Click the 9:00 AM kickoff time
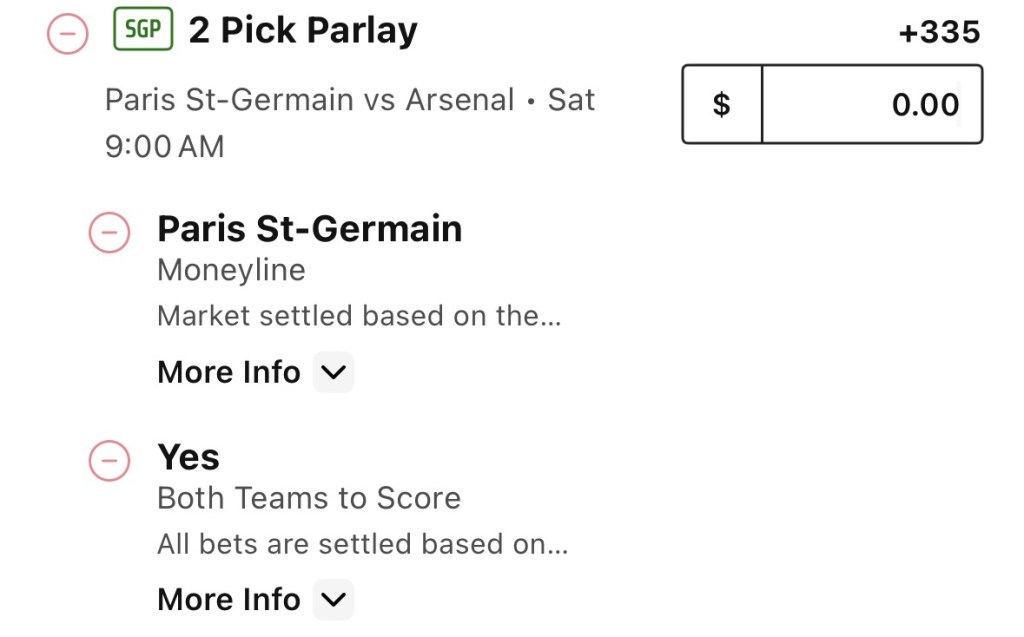The image size is (1024, 637). pyautogui.click(x=165, y=146)
